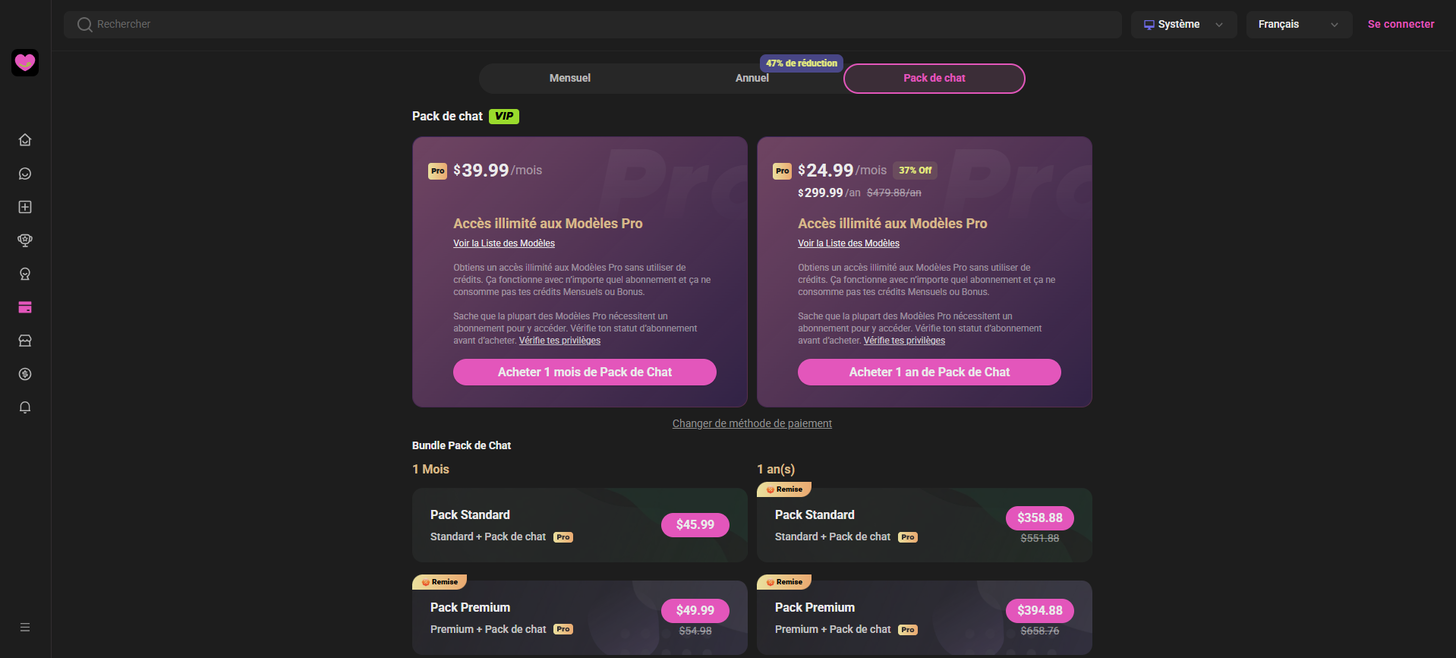
Task: Click the 37% Off badge
Action: tap(915, 170)
